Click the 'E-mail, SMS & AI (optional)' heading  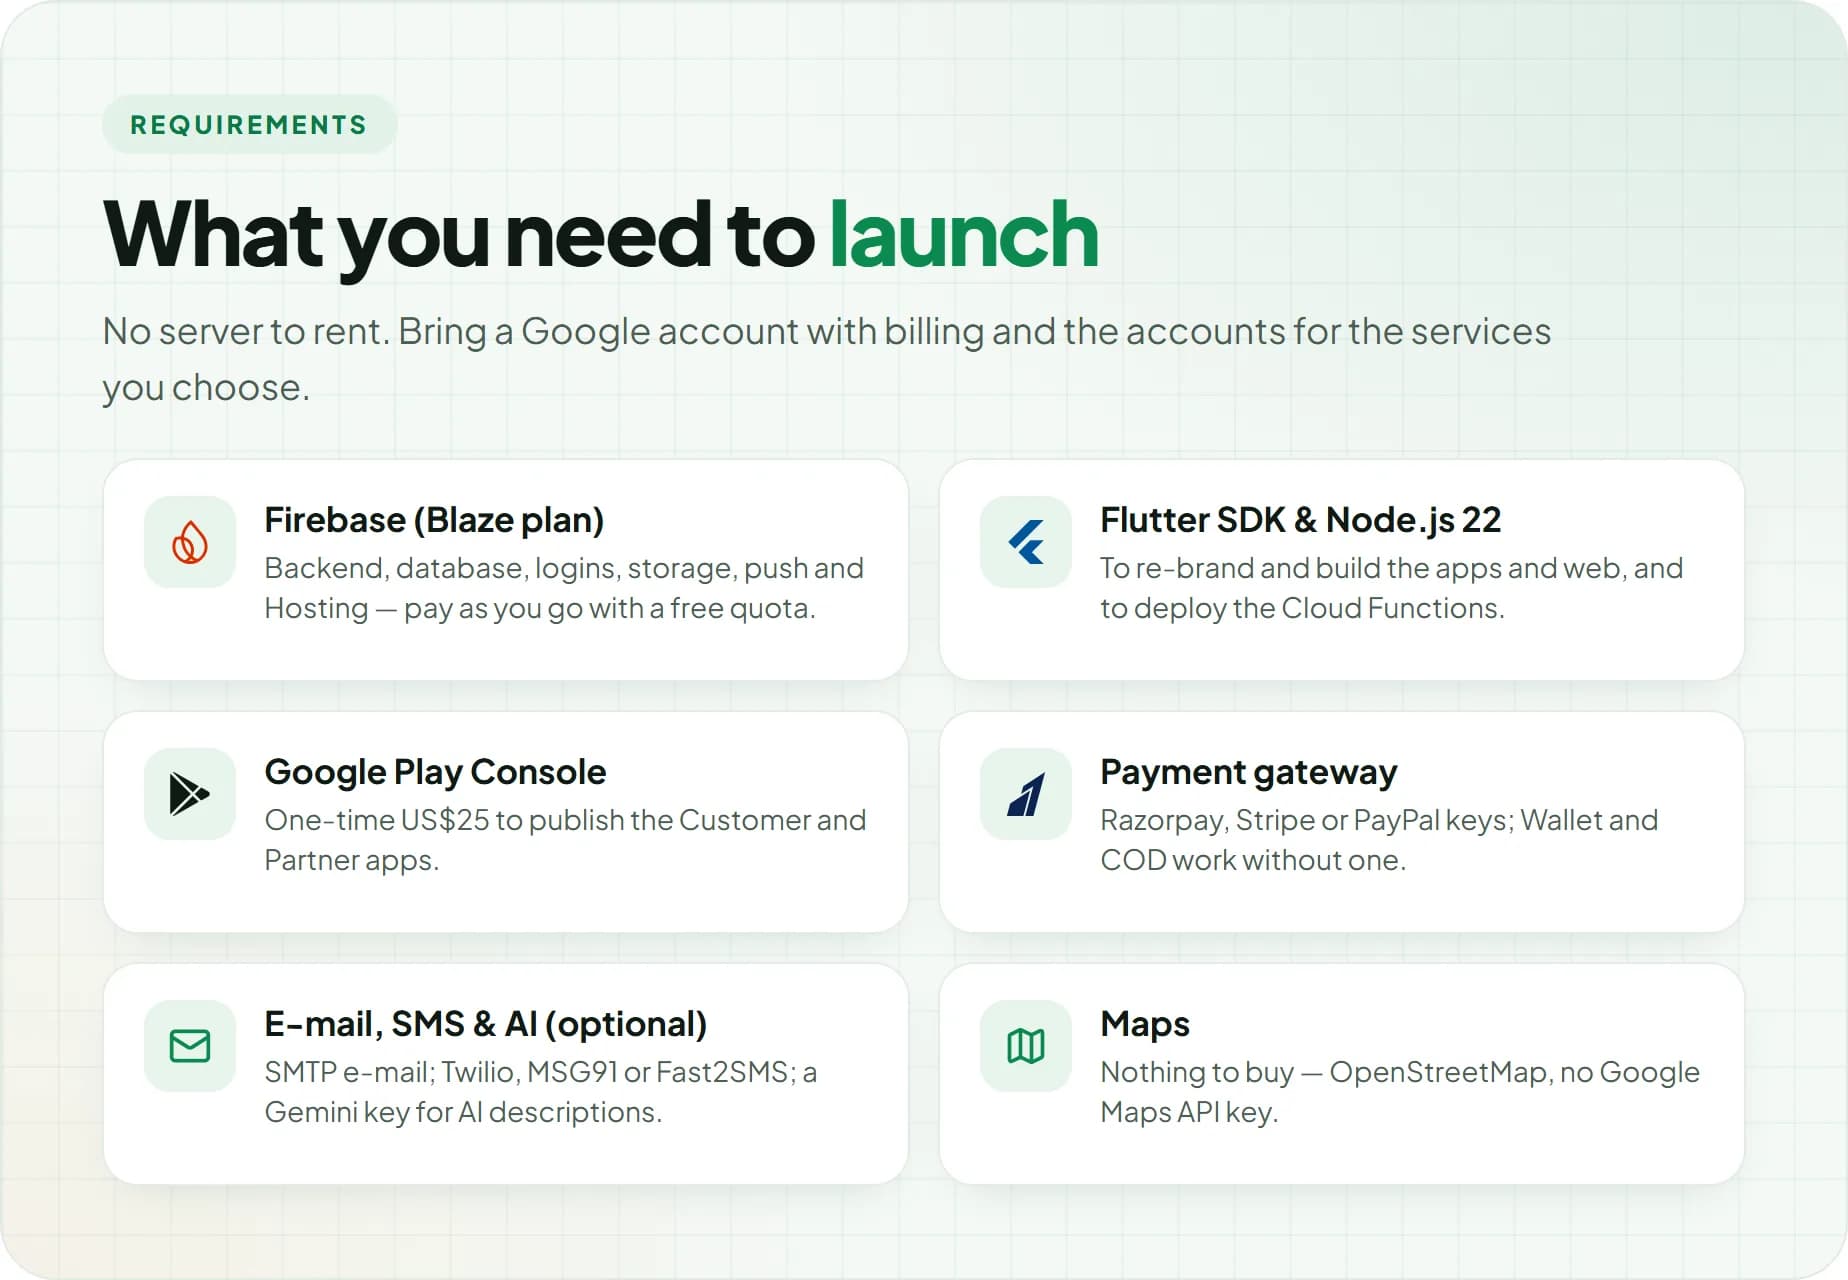point(485,1024)
